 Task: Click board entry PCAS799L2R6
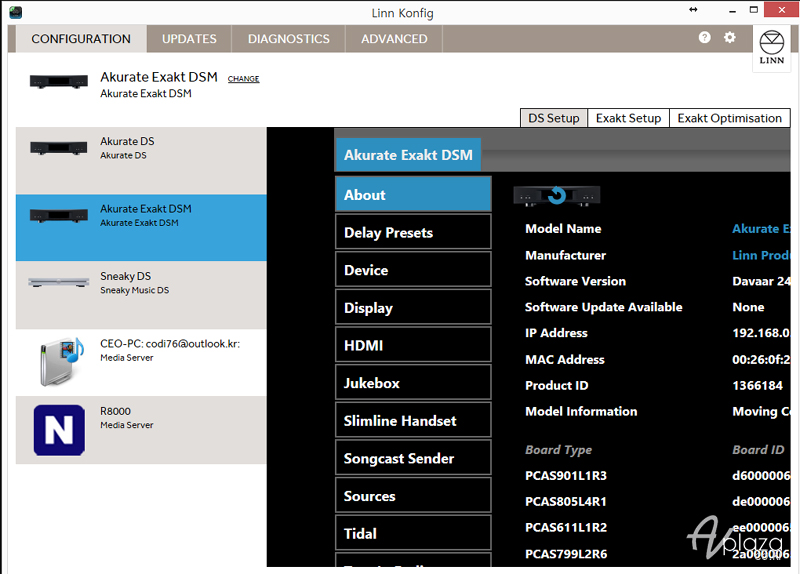(x=566, y=554)
